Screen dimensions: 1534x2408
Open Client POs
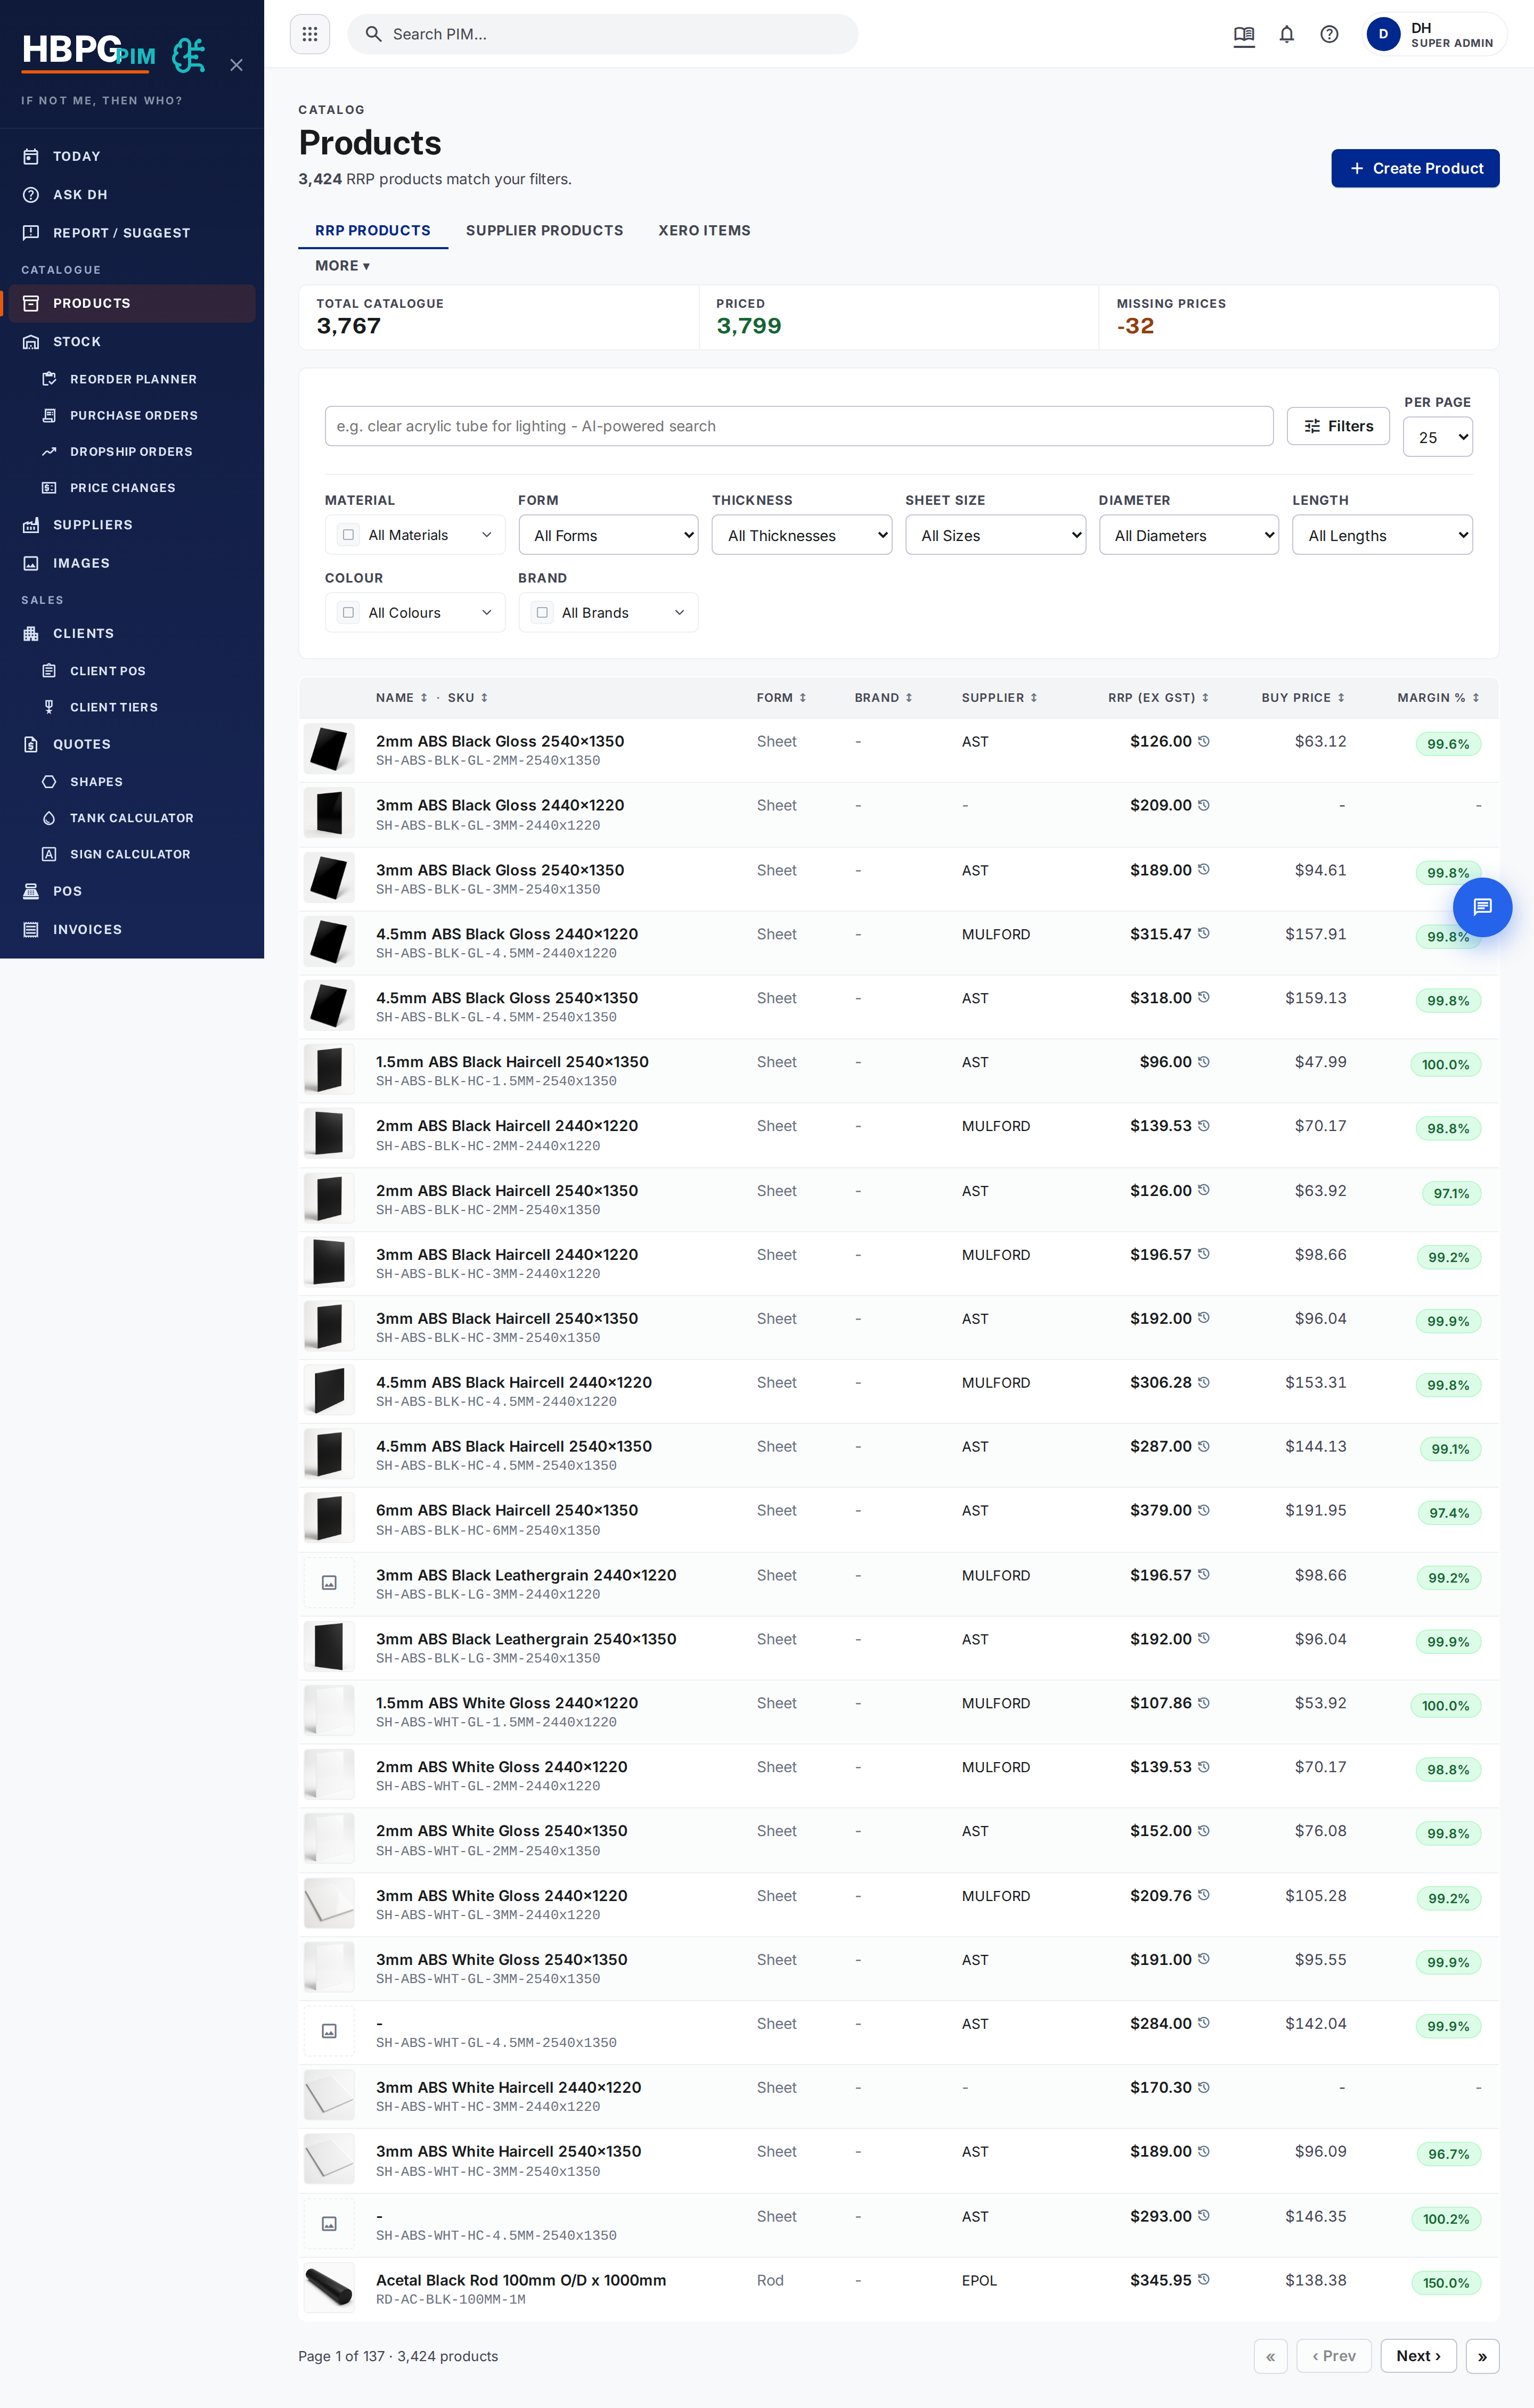click(132, 671)
